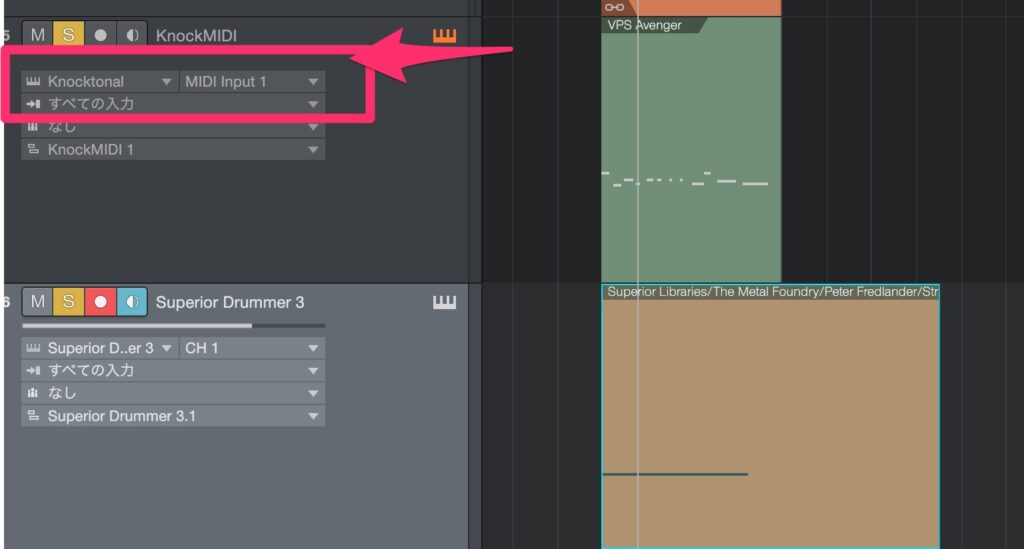This screenshot has width=1024, height=549.
Task: Select the VPS Avenger clip header
Action: pos(646,25)
